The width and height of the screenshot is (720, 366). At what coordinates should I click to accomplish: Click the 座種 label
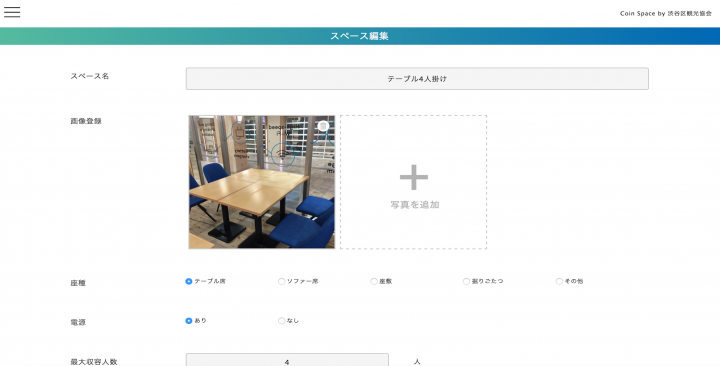78,283
